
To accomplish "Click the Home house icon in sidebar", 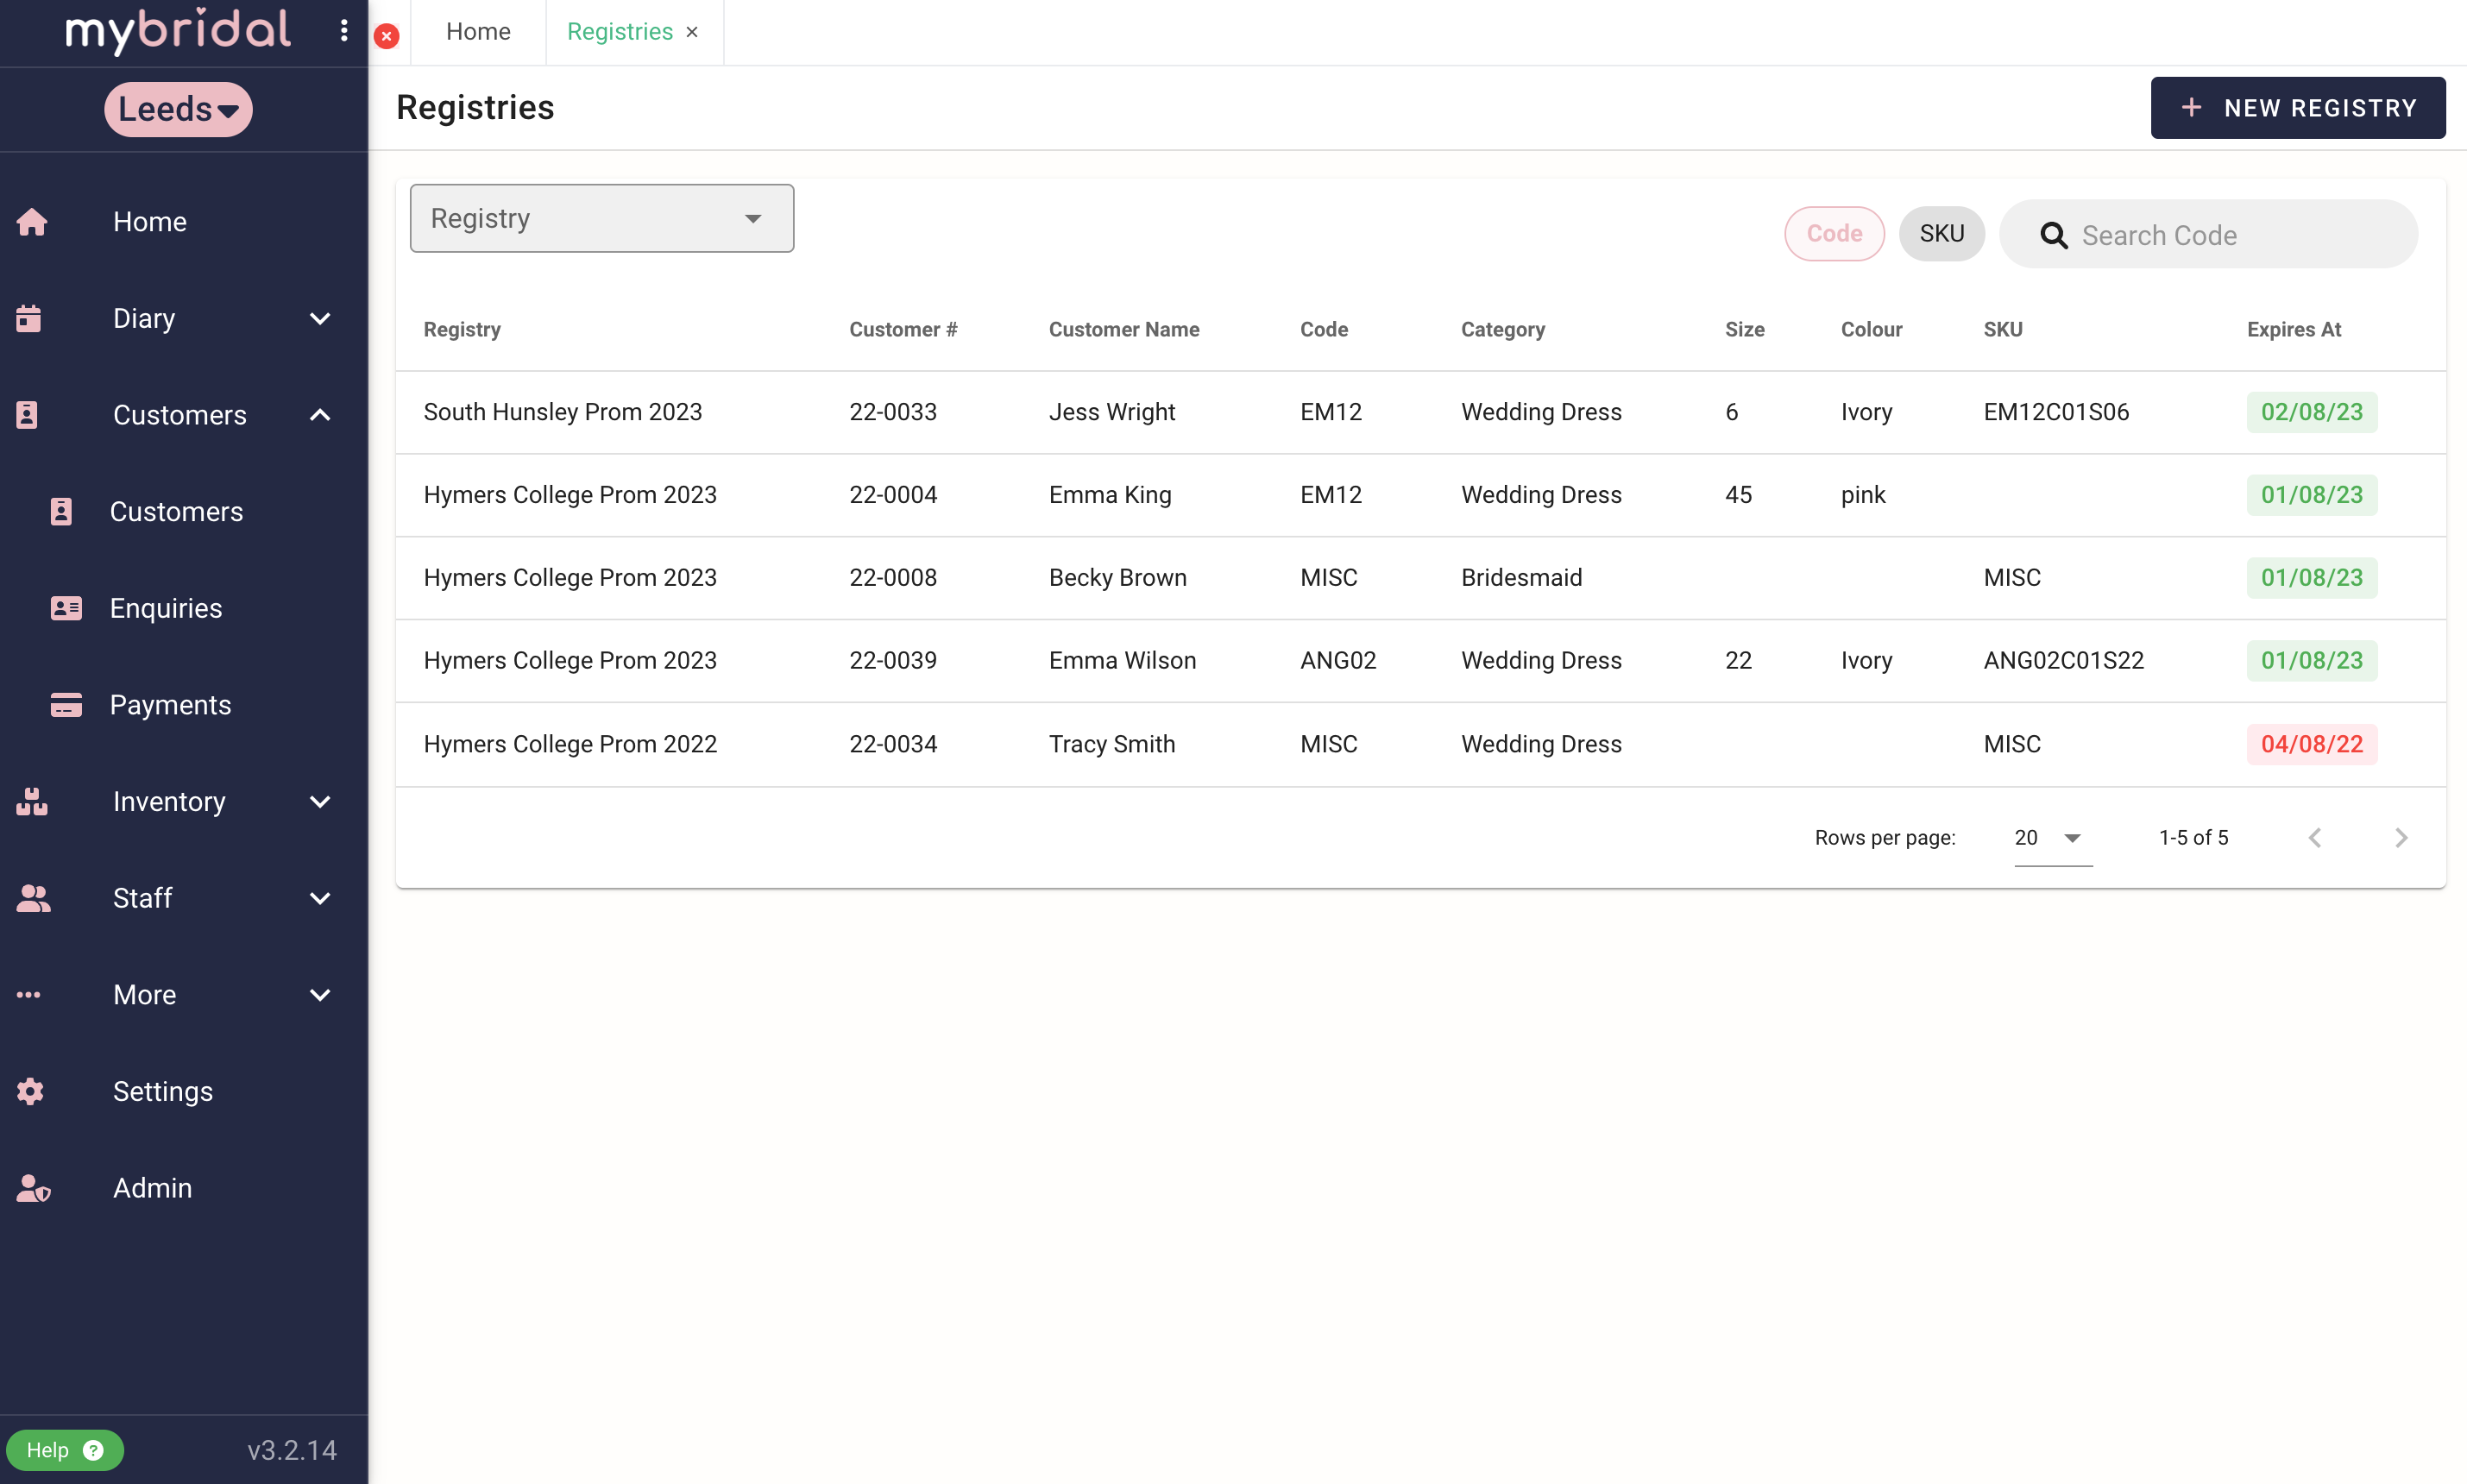I will tap(32, 221).
